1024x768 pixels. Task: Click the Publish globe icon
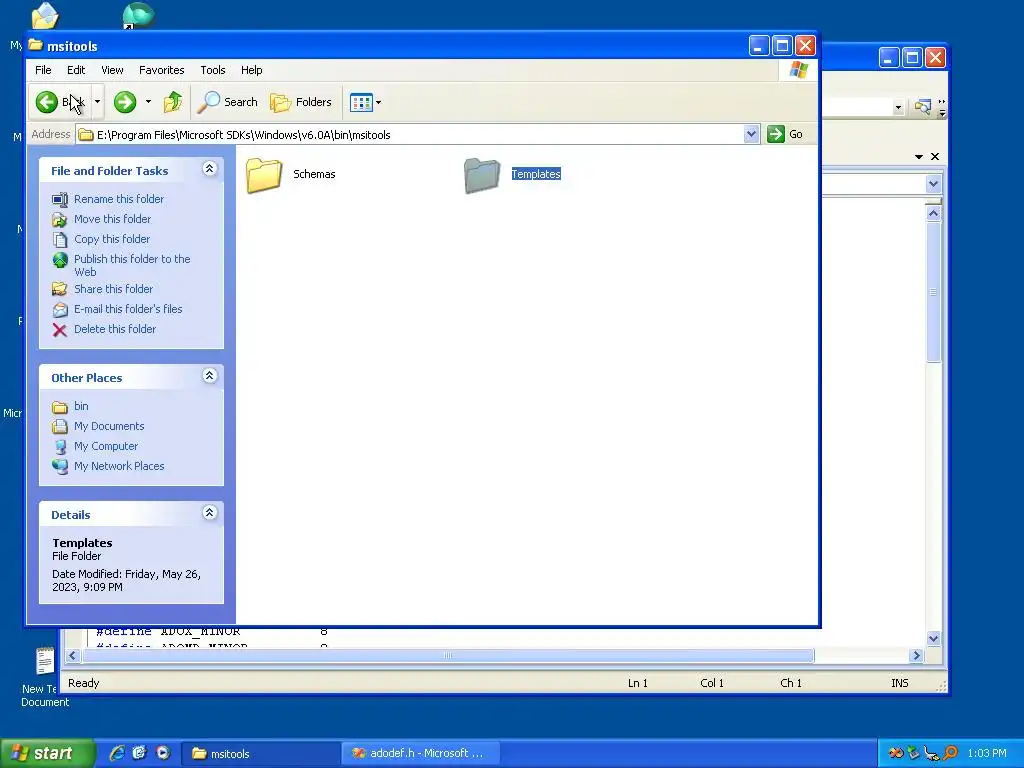pos(60,261)
